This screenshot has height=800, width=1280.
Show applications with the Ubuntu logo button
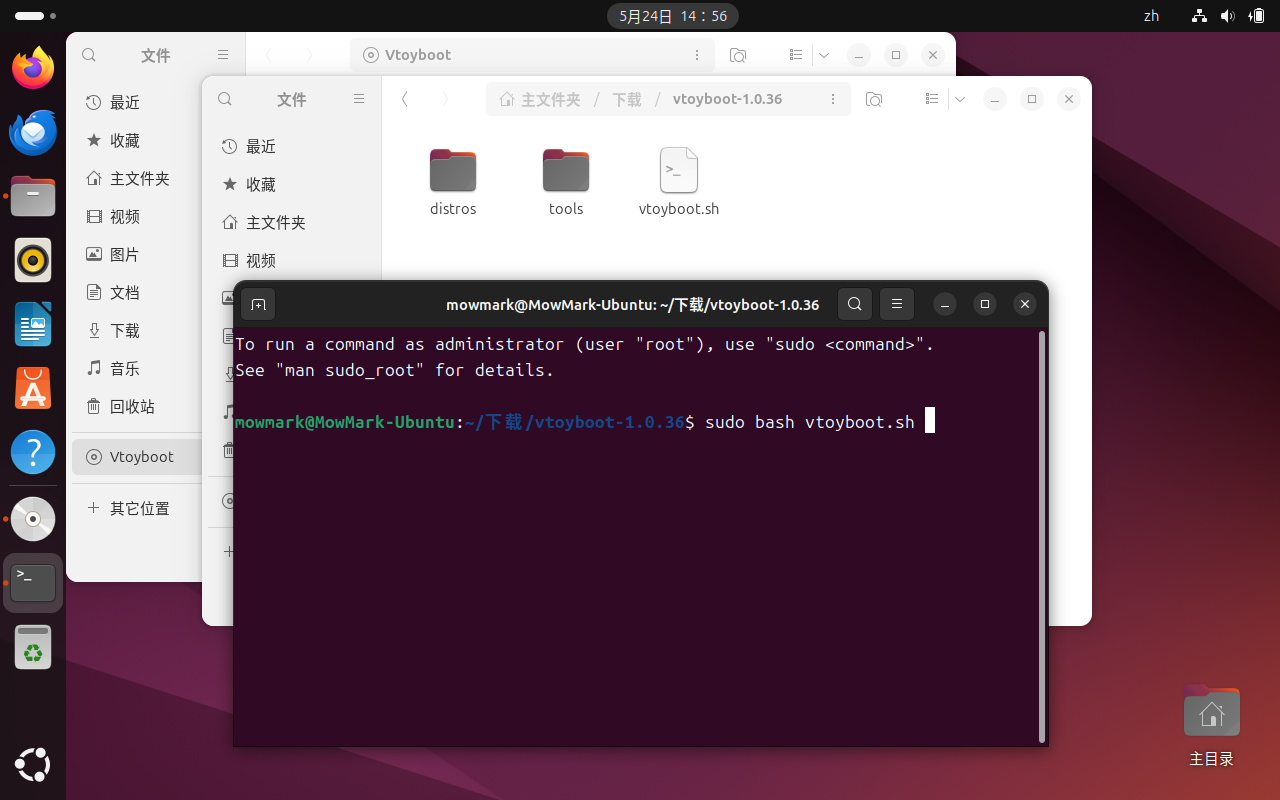[33, 765]
